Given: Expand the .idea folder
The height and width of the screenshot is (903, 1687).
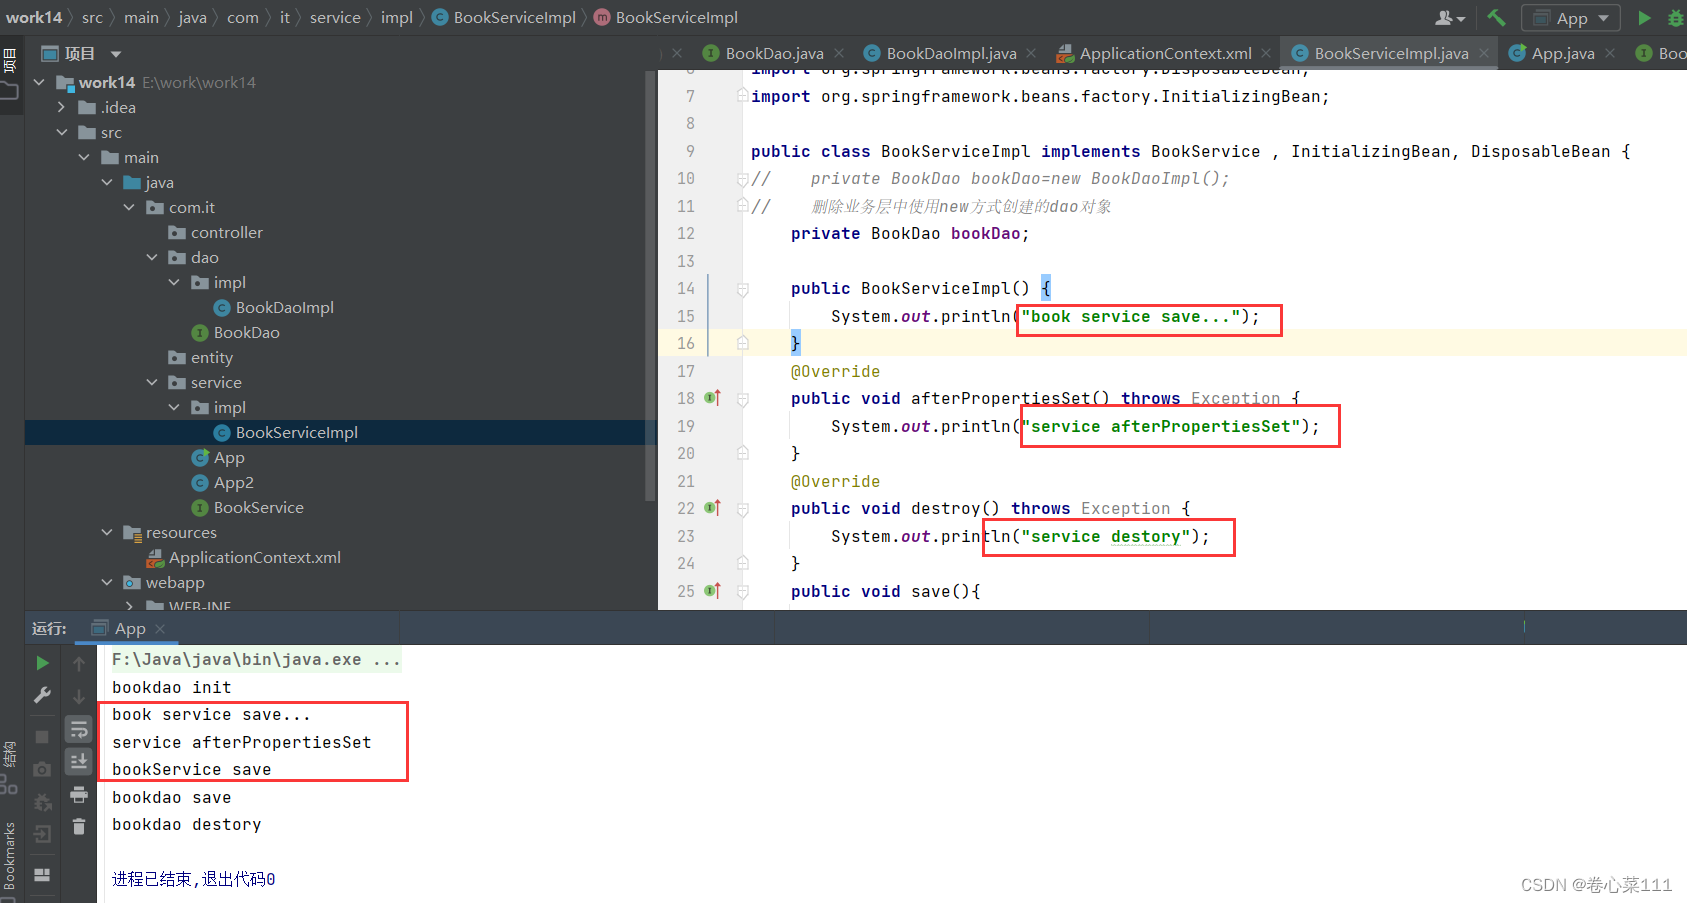Looking at the screenshot, I should (61, 107).
